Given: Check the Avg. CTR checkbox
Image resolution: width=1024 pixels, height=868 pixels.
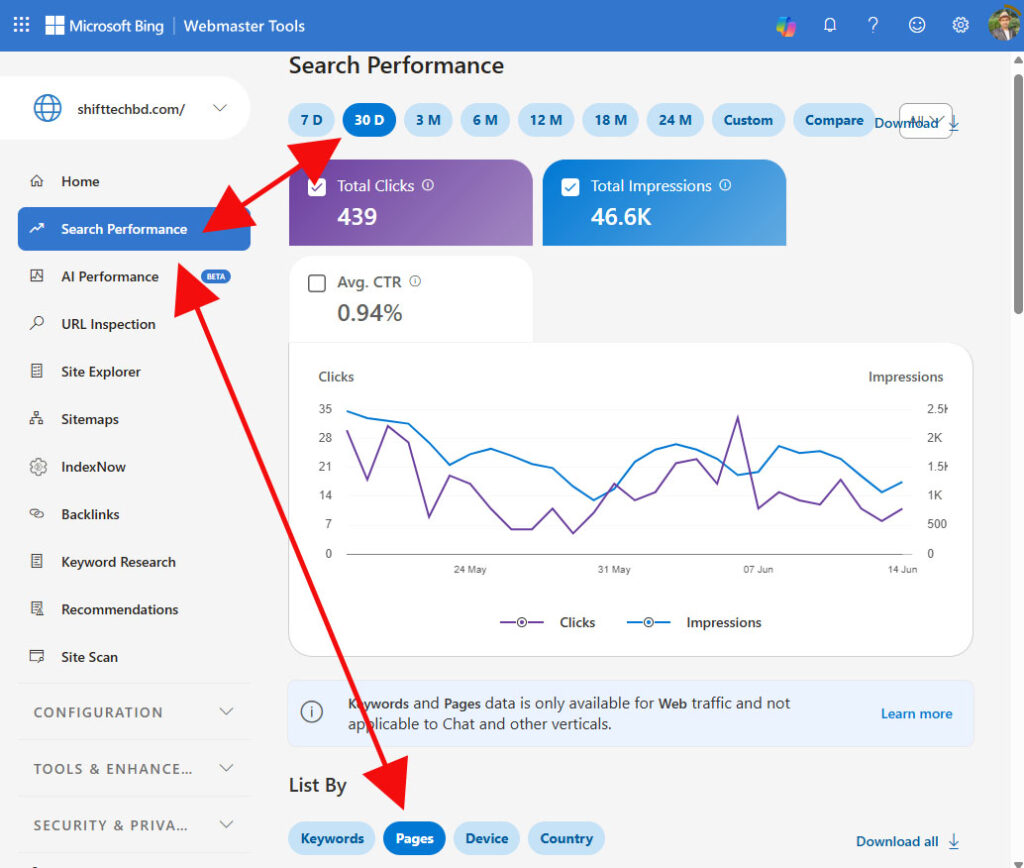Looking at the screenshot, I should point(317,283).
